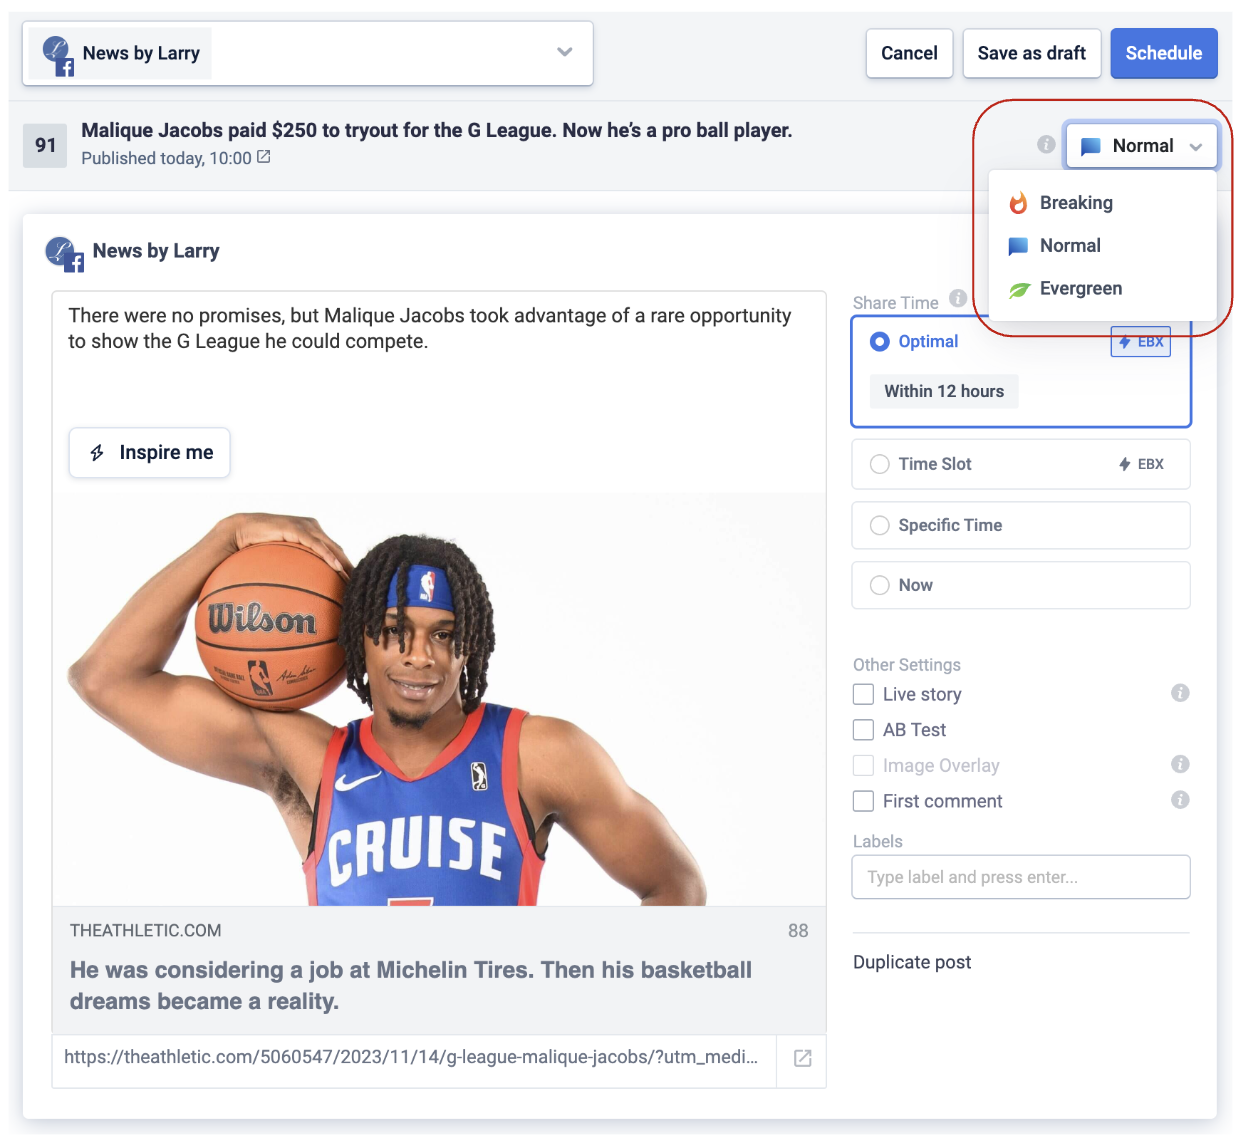This screenshot has width=1242, height=1136.
Task: Click external link icon next to published time
Action: point(264,157)
